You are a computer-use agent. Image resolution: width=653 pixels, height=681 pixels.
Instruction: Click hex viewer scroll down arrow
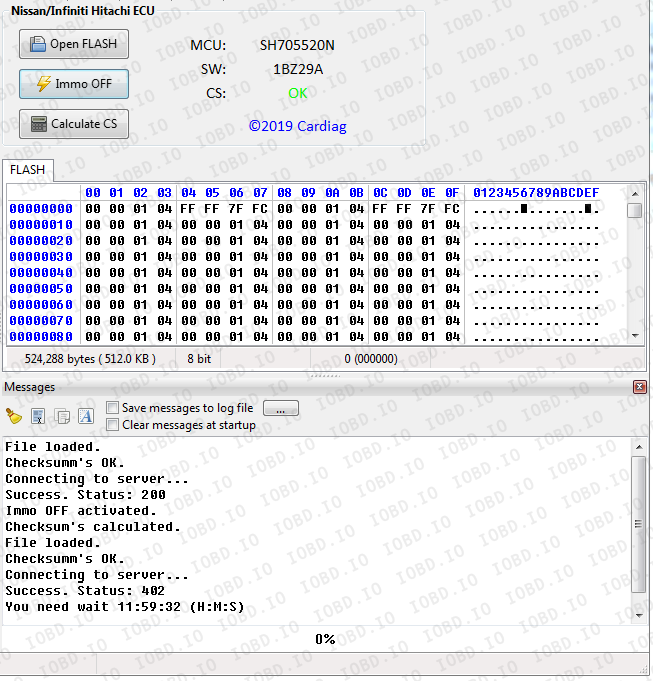pyautogui.click(x=635, y=336)
